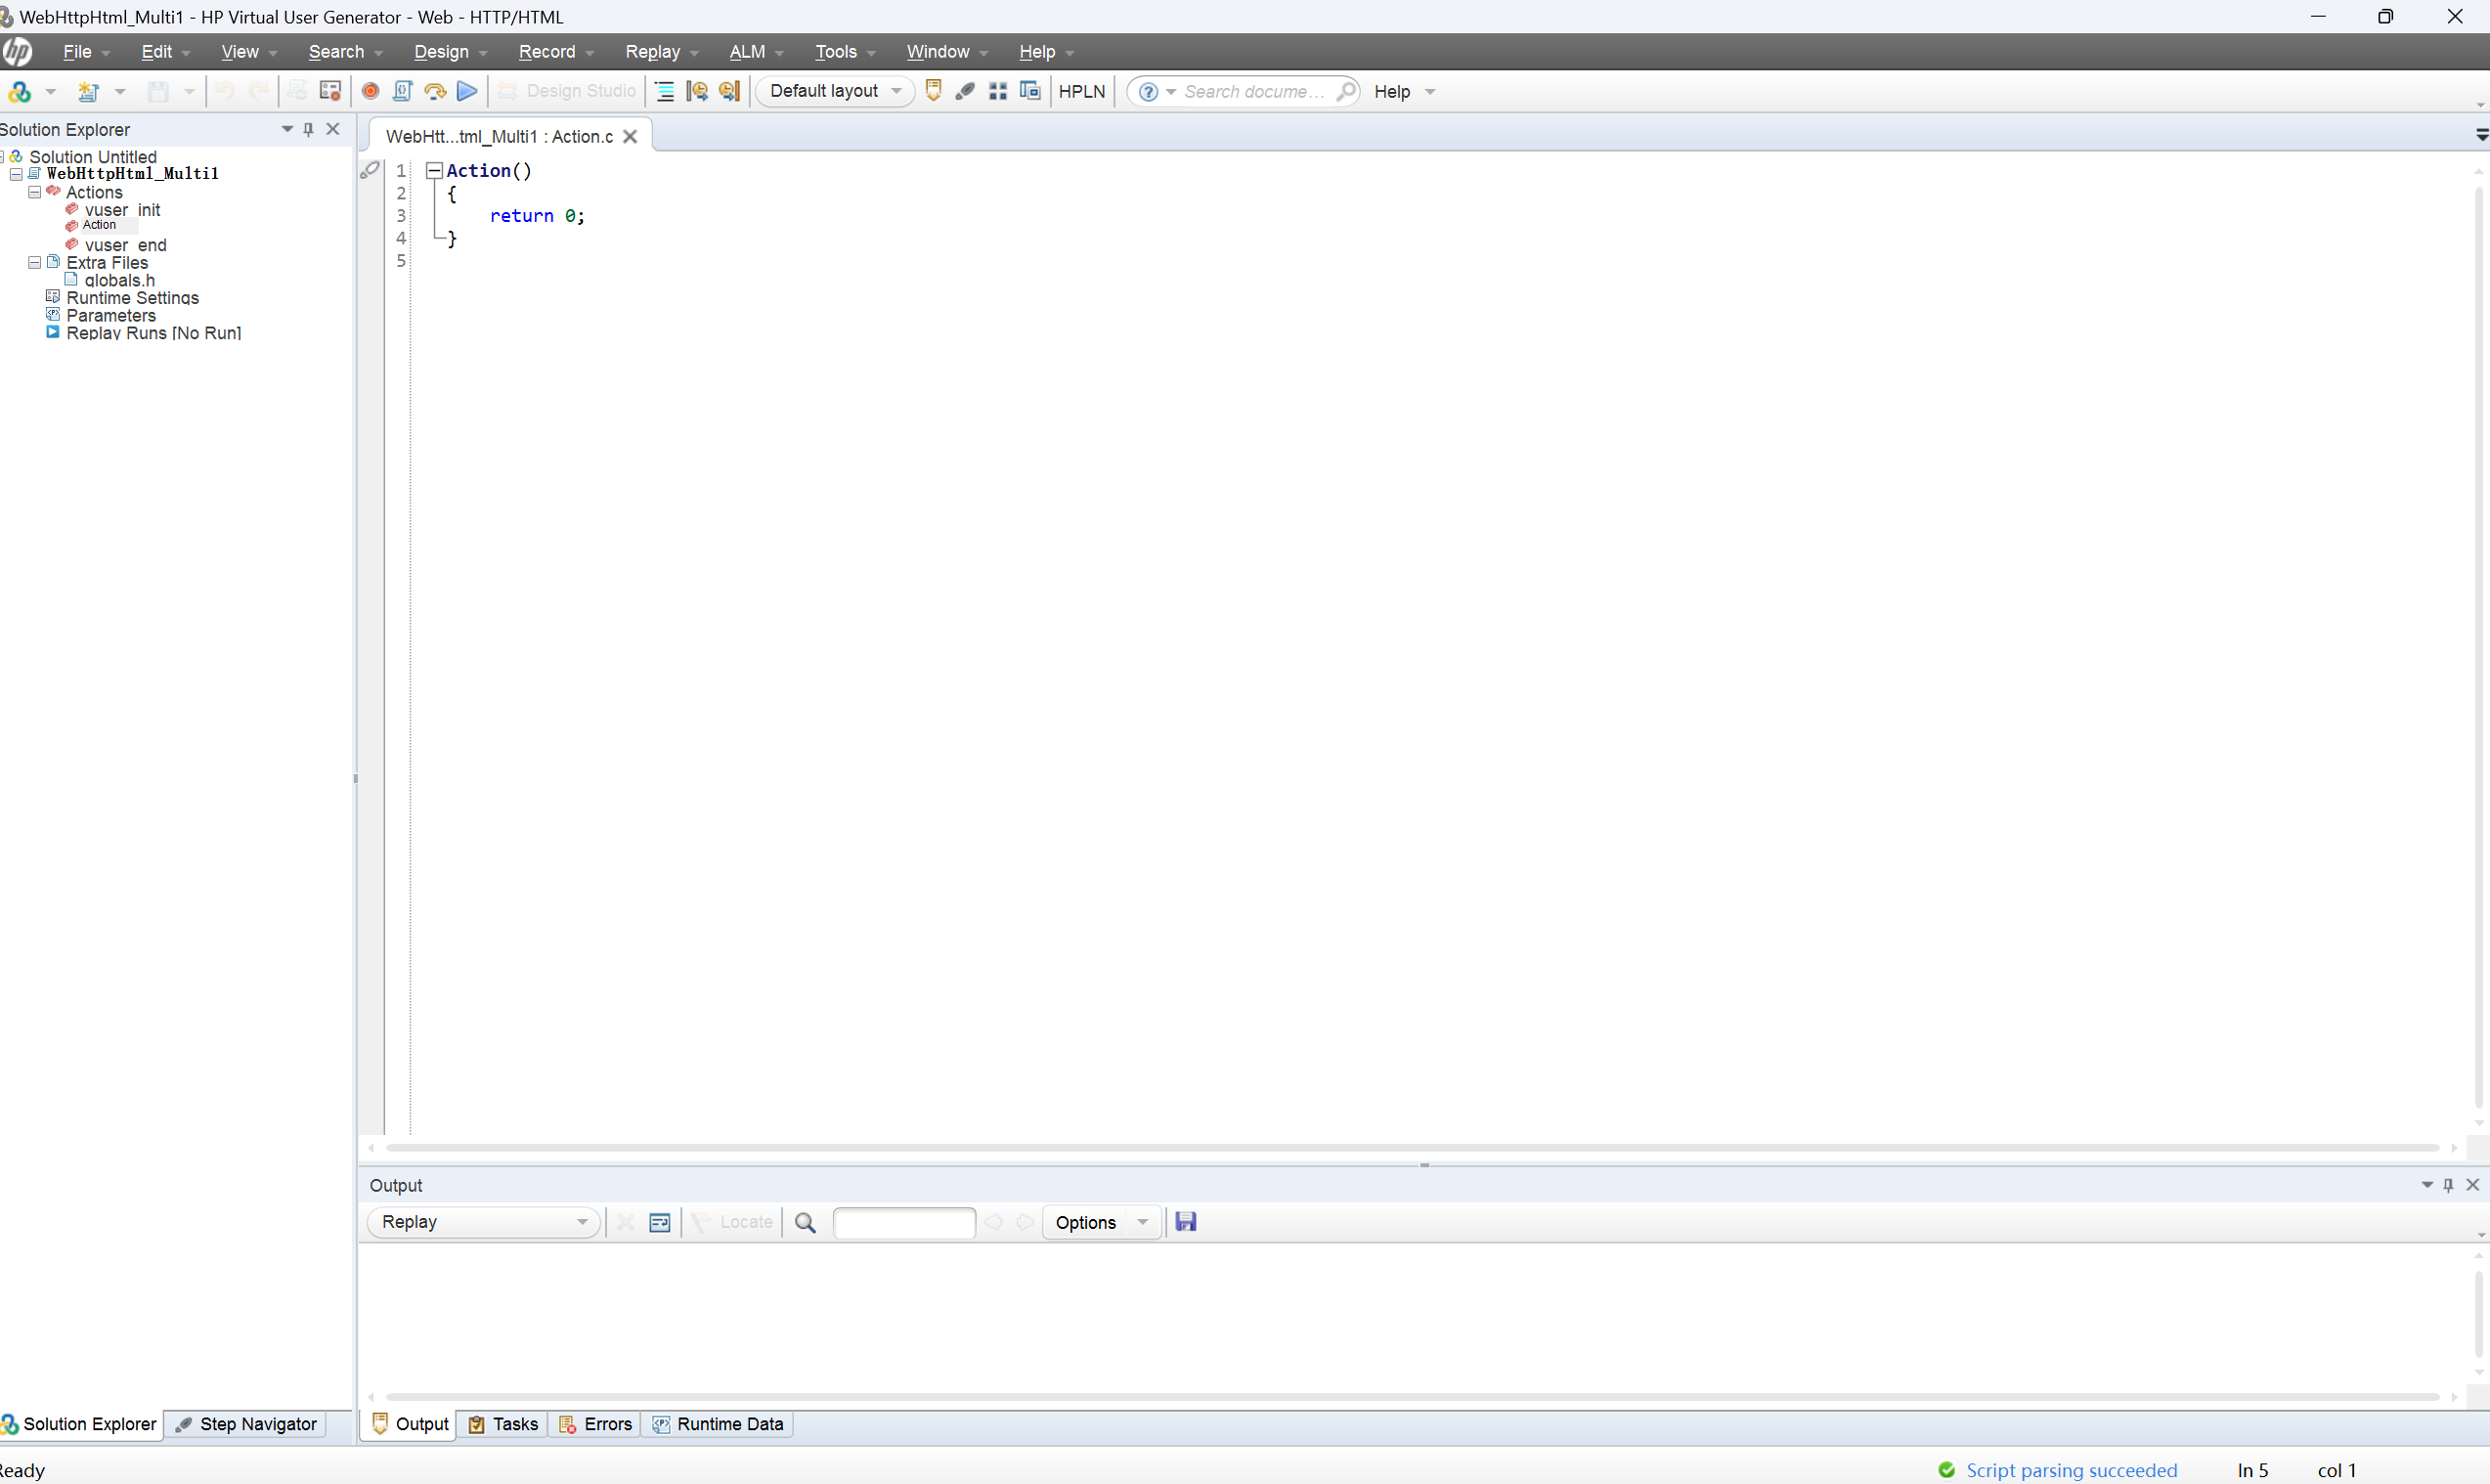Open the Replay dropdown in Output pane
The height and width of the screenshot is (1484, 2490).
click(484, 1222)
